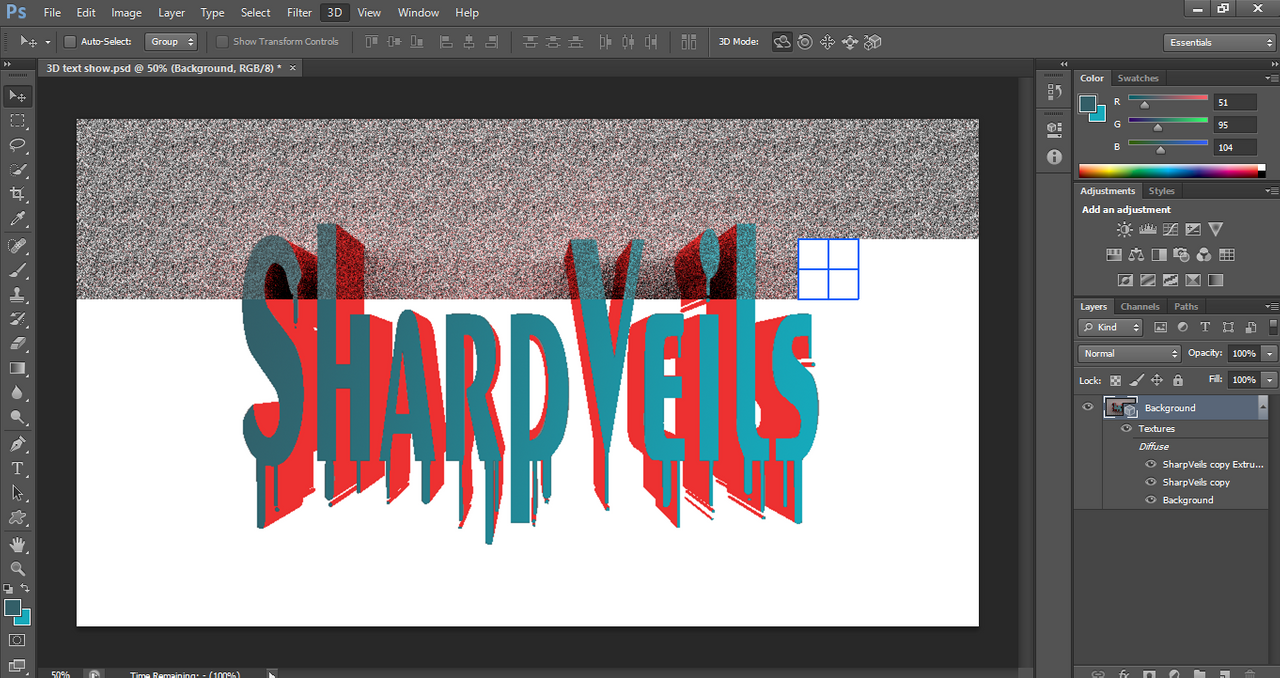Open the Normal blend mode dropdown
The height and width of the screenshot is (678, 1280).
pos(1130,353)
